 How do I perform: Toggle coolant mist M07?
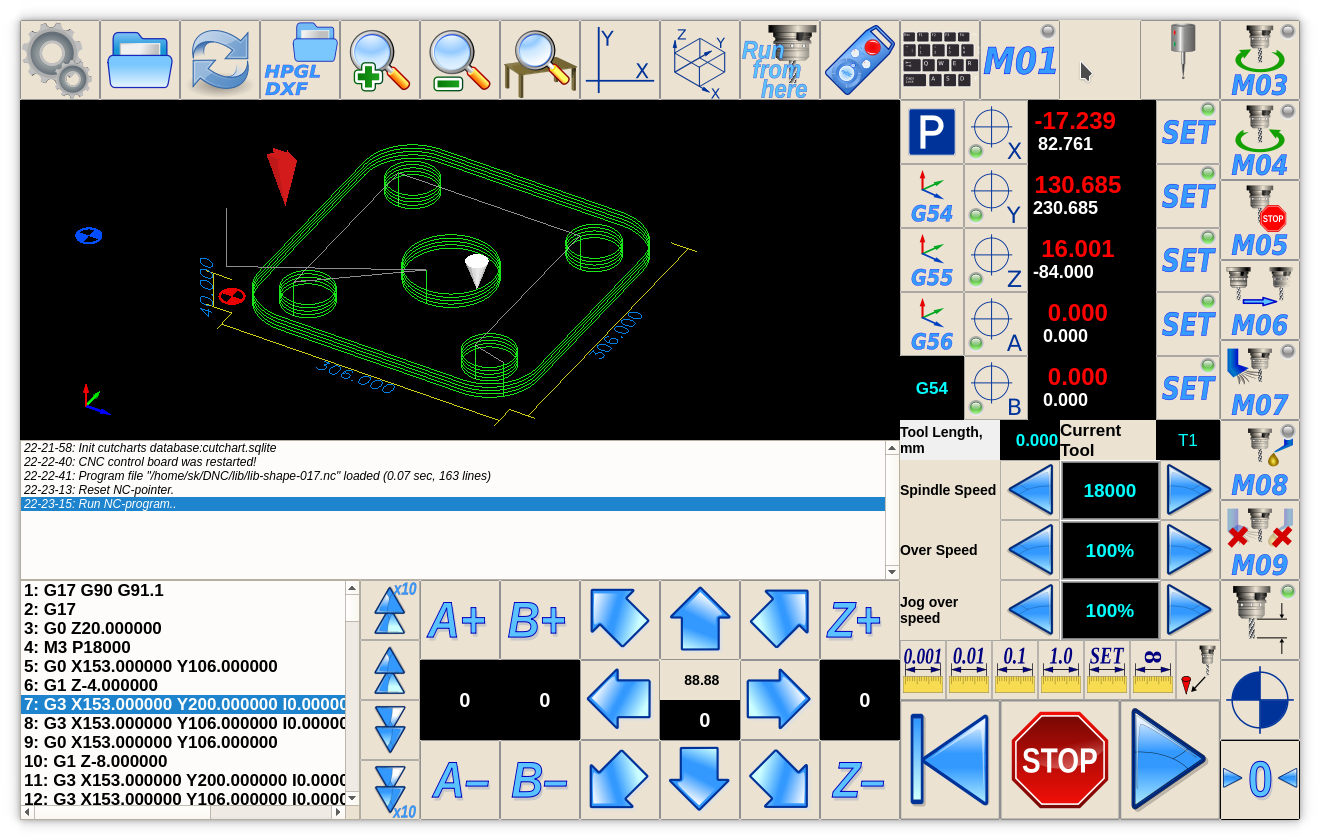click(x=1259, y=380)
